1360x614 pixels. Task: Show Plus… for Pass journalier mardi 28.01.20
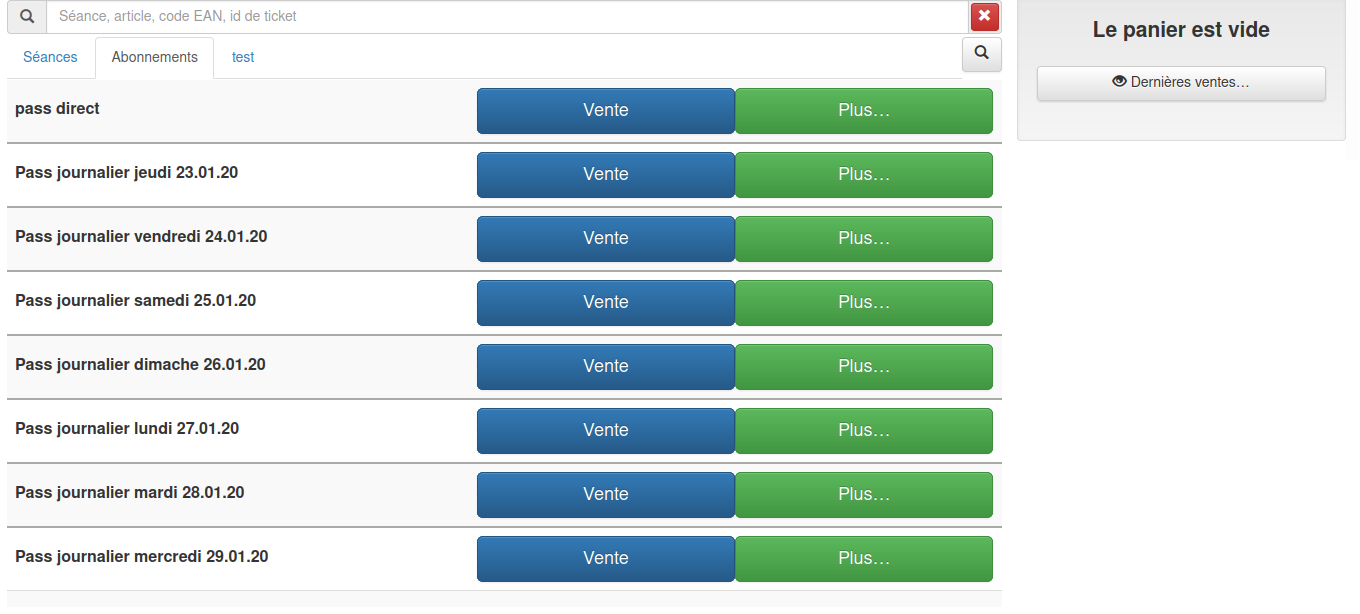coord(864,495)
